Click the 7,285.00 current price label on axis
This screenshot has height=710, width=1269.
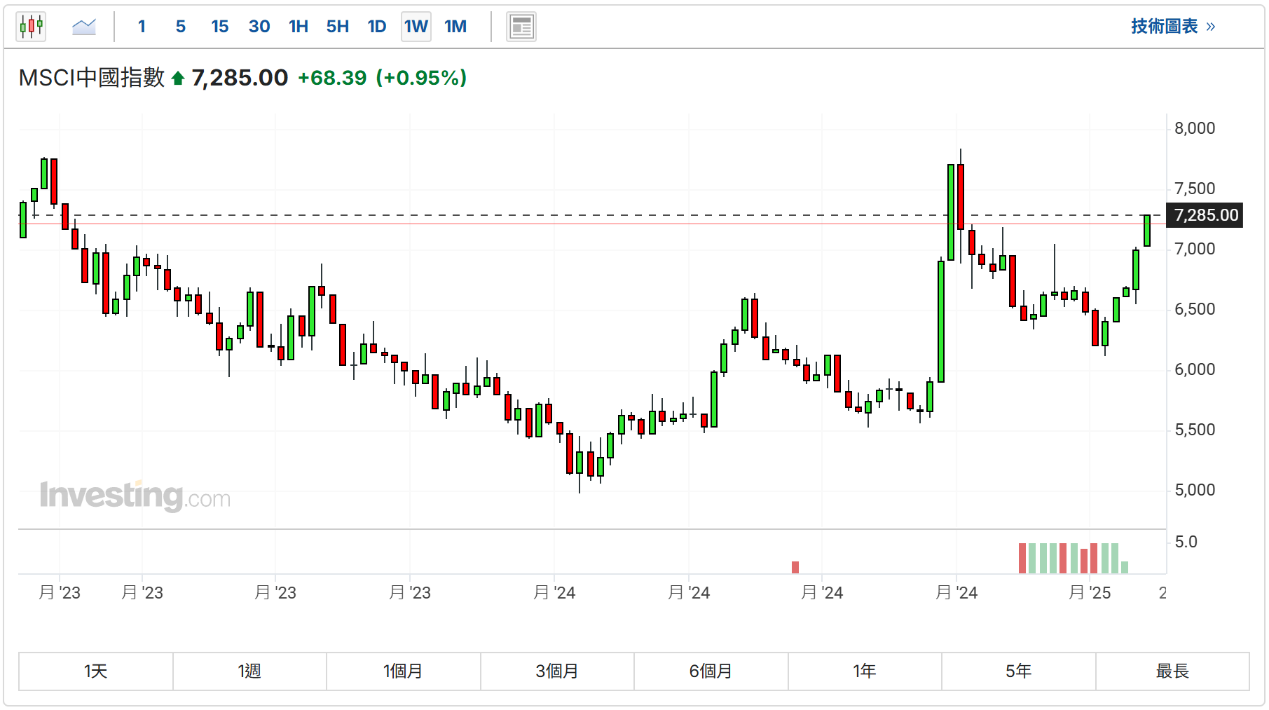(x=1206, y=215)
